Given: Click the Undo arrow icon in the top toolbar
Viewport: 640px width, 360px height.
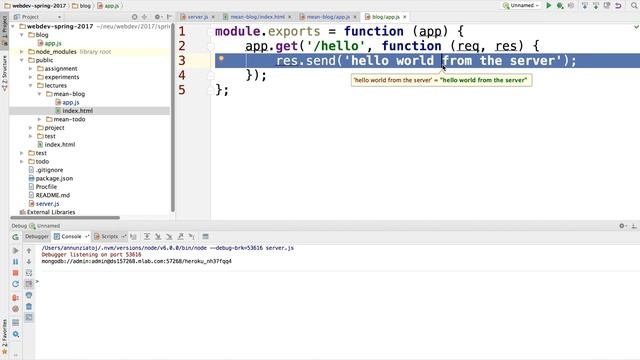Looking at the screenshot, I should tap(618, 5).
